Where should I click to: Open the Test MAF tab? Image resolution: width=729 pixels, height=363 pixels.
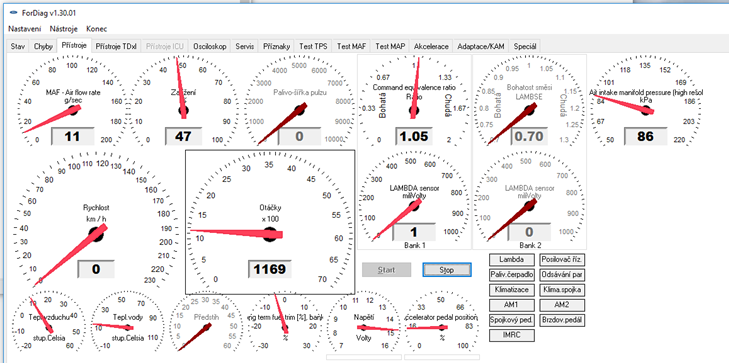tap(351, 46)
